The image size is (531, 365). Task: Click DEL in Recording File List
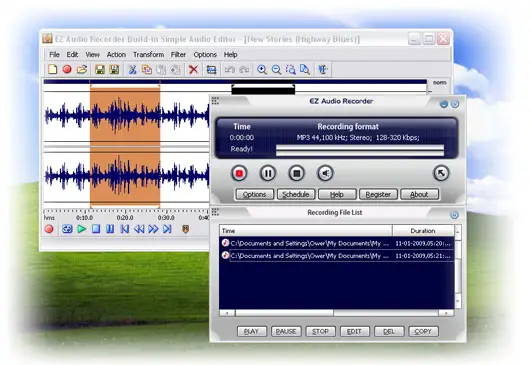point(389,331)
